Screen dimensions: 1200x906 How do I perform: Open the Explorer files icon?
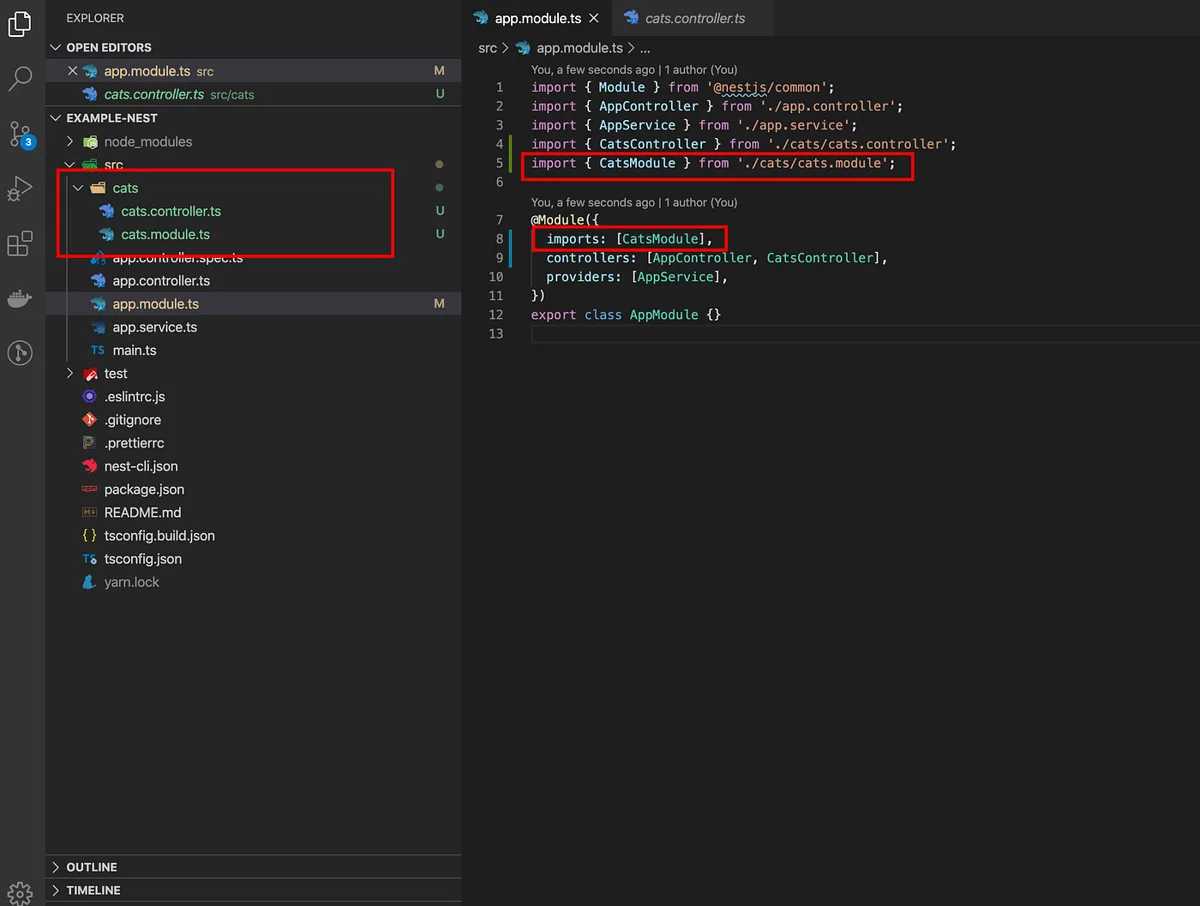20,24
